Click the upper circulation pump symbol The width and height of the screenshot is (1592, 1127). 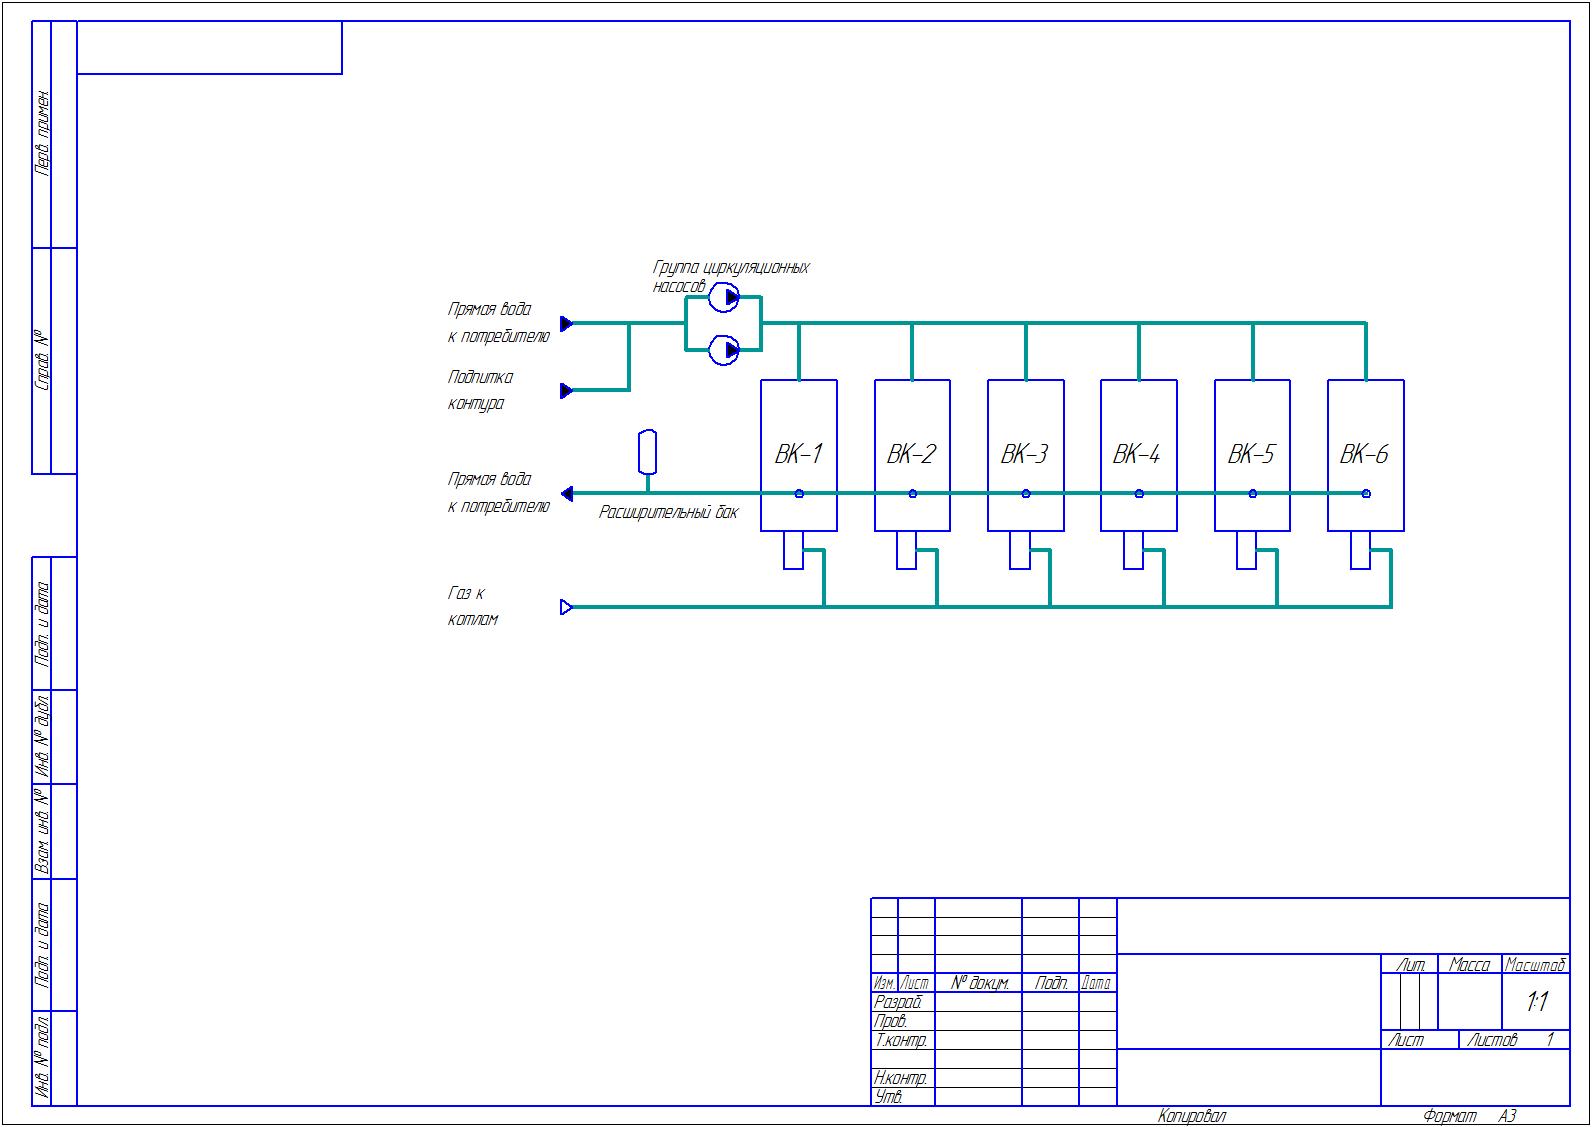723,297
